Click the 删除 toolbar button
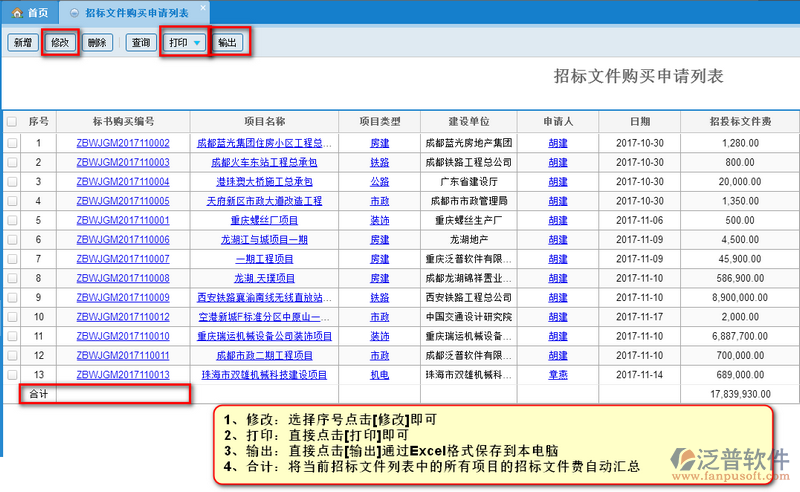800x492 pixels. click(x=97, y=43)
